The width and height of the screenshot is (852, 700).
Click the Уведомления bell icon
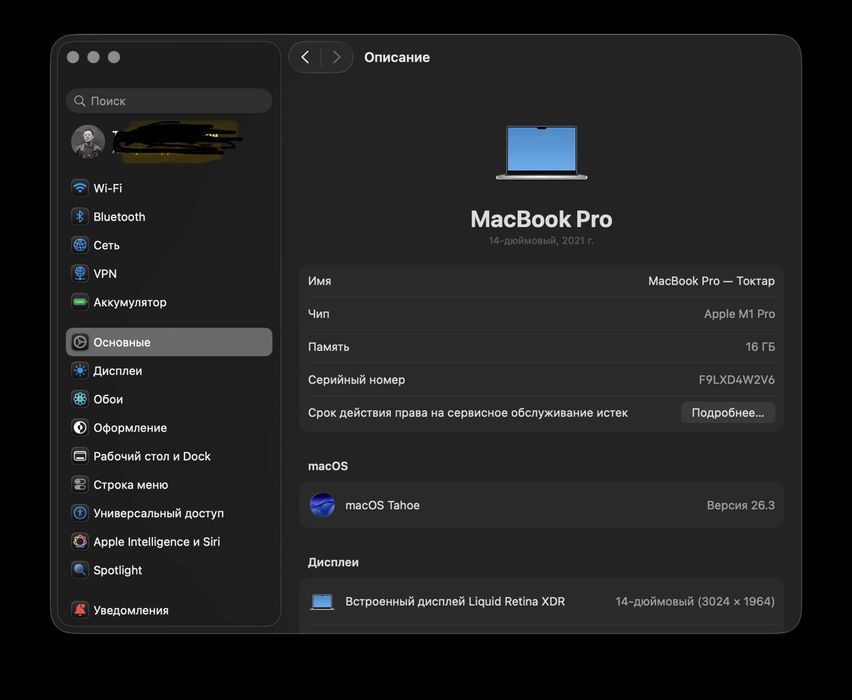click(80, 610)
